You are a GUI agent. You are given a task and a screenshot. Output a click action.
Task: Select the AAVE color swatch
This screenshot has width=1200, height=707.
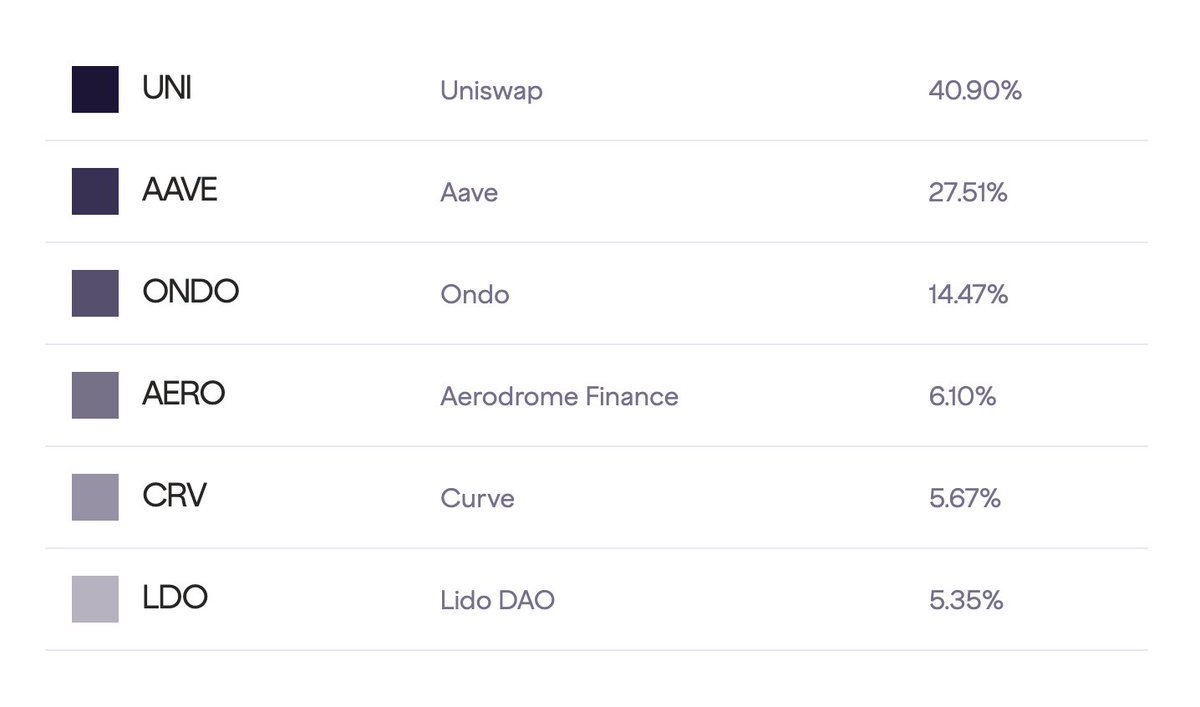tap(95, 191)
